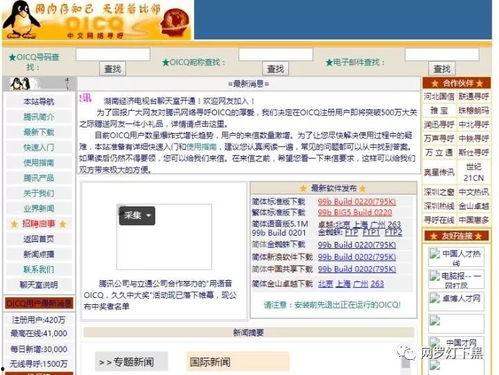Open 腾讯简介 in the sidebar menu
Screen dimensions: 499x375
(39, 117)
